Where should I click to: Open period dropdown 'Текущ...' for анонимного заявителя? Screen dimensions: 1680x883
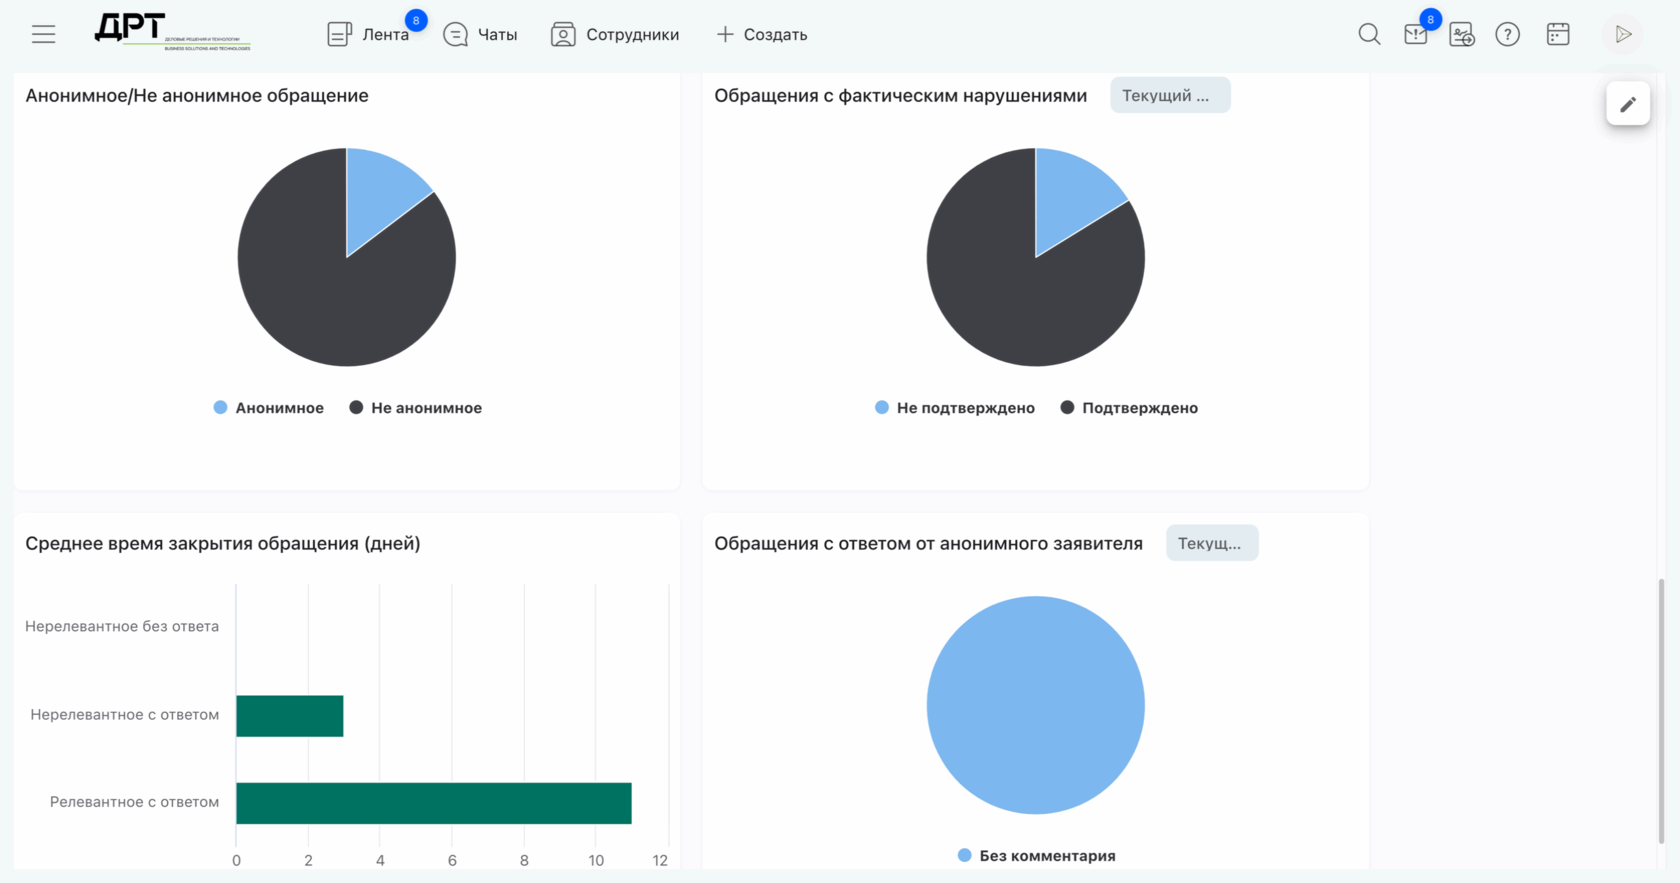tap(1212, 543)
